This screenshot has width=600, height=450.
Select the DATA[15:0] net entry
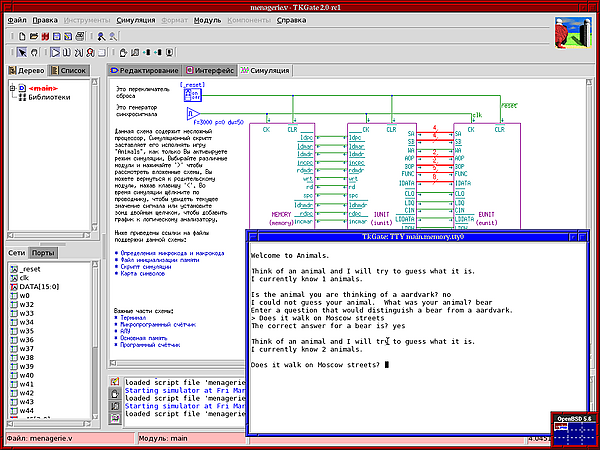pos(39,287)
